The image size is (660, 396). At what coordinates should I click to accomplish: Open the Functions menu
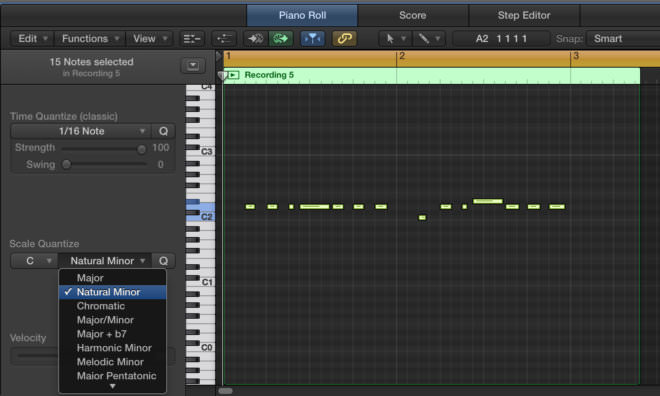coord(90,39)
